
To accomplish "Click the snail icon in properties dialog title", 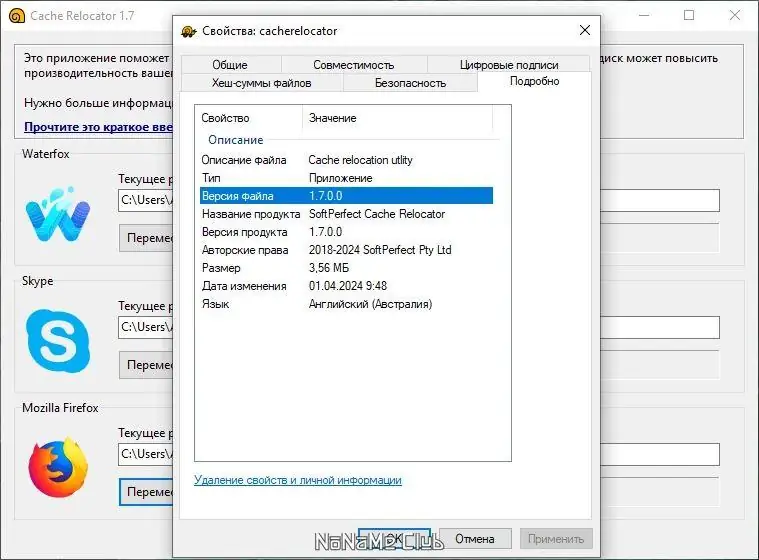I will pos(189,31).
